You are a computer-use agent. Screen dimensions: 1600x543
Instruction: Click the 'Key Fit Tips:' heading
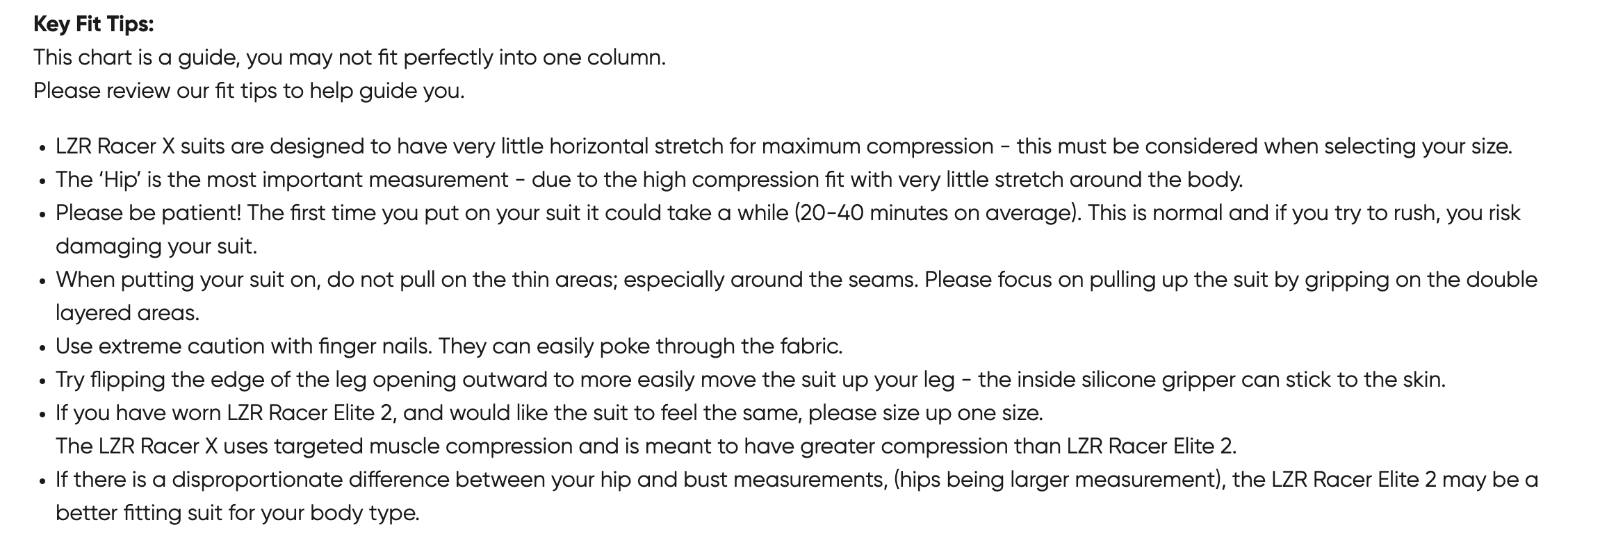[x=94, y=24]
